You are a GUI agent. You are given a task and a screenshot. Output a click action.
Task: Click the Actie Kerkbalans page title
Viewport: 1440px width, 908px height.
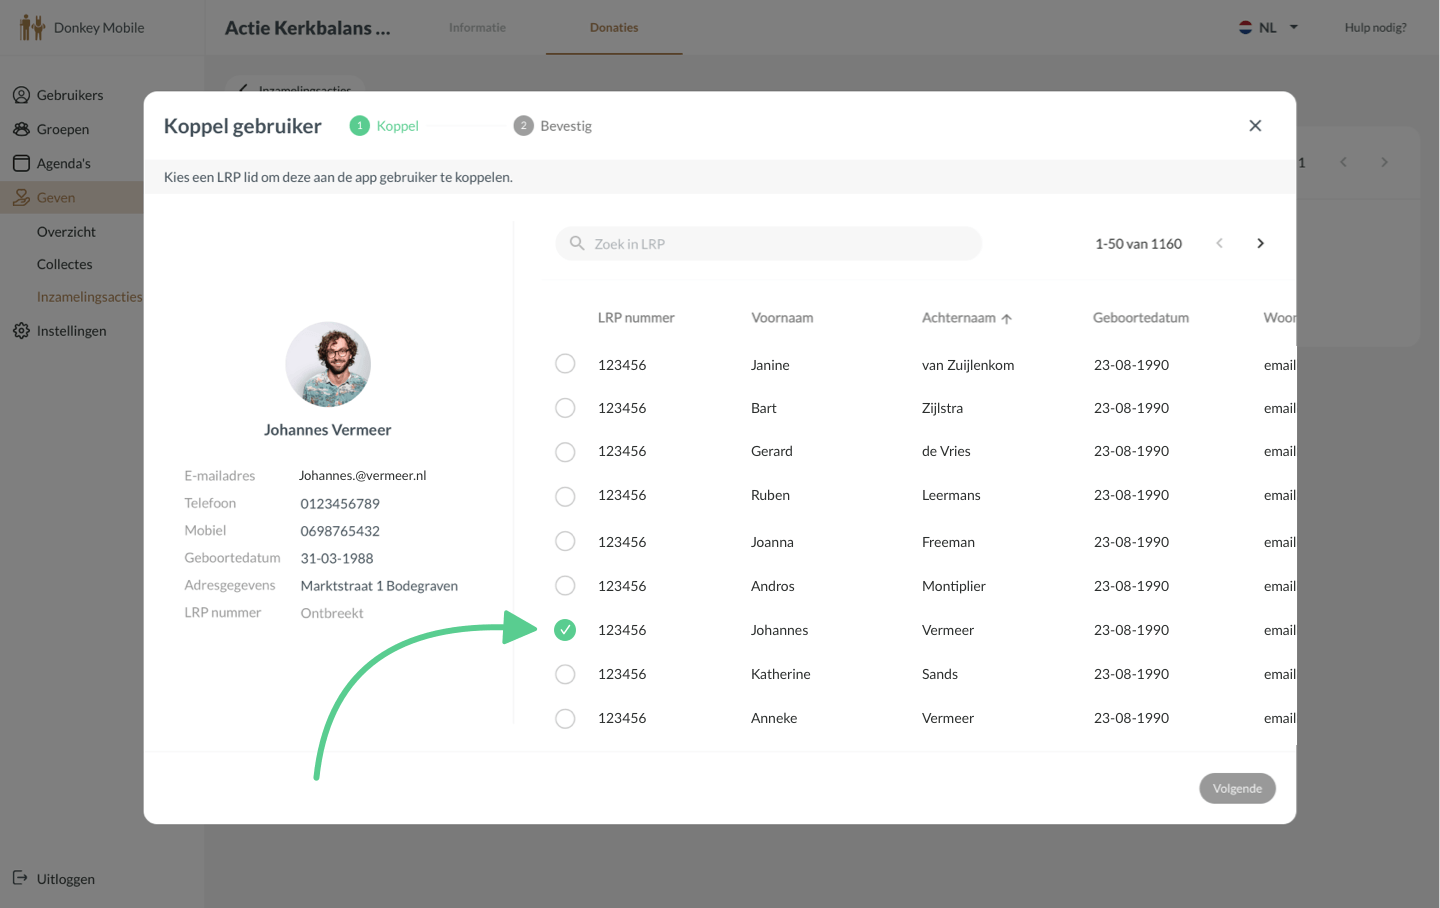pos(307,28)
